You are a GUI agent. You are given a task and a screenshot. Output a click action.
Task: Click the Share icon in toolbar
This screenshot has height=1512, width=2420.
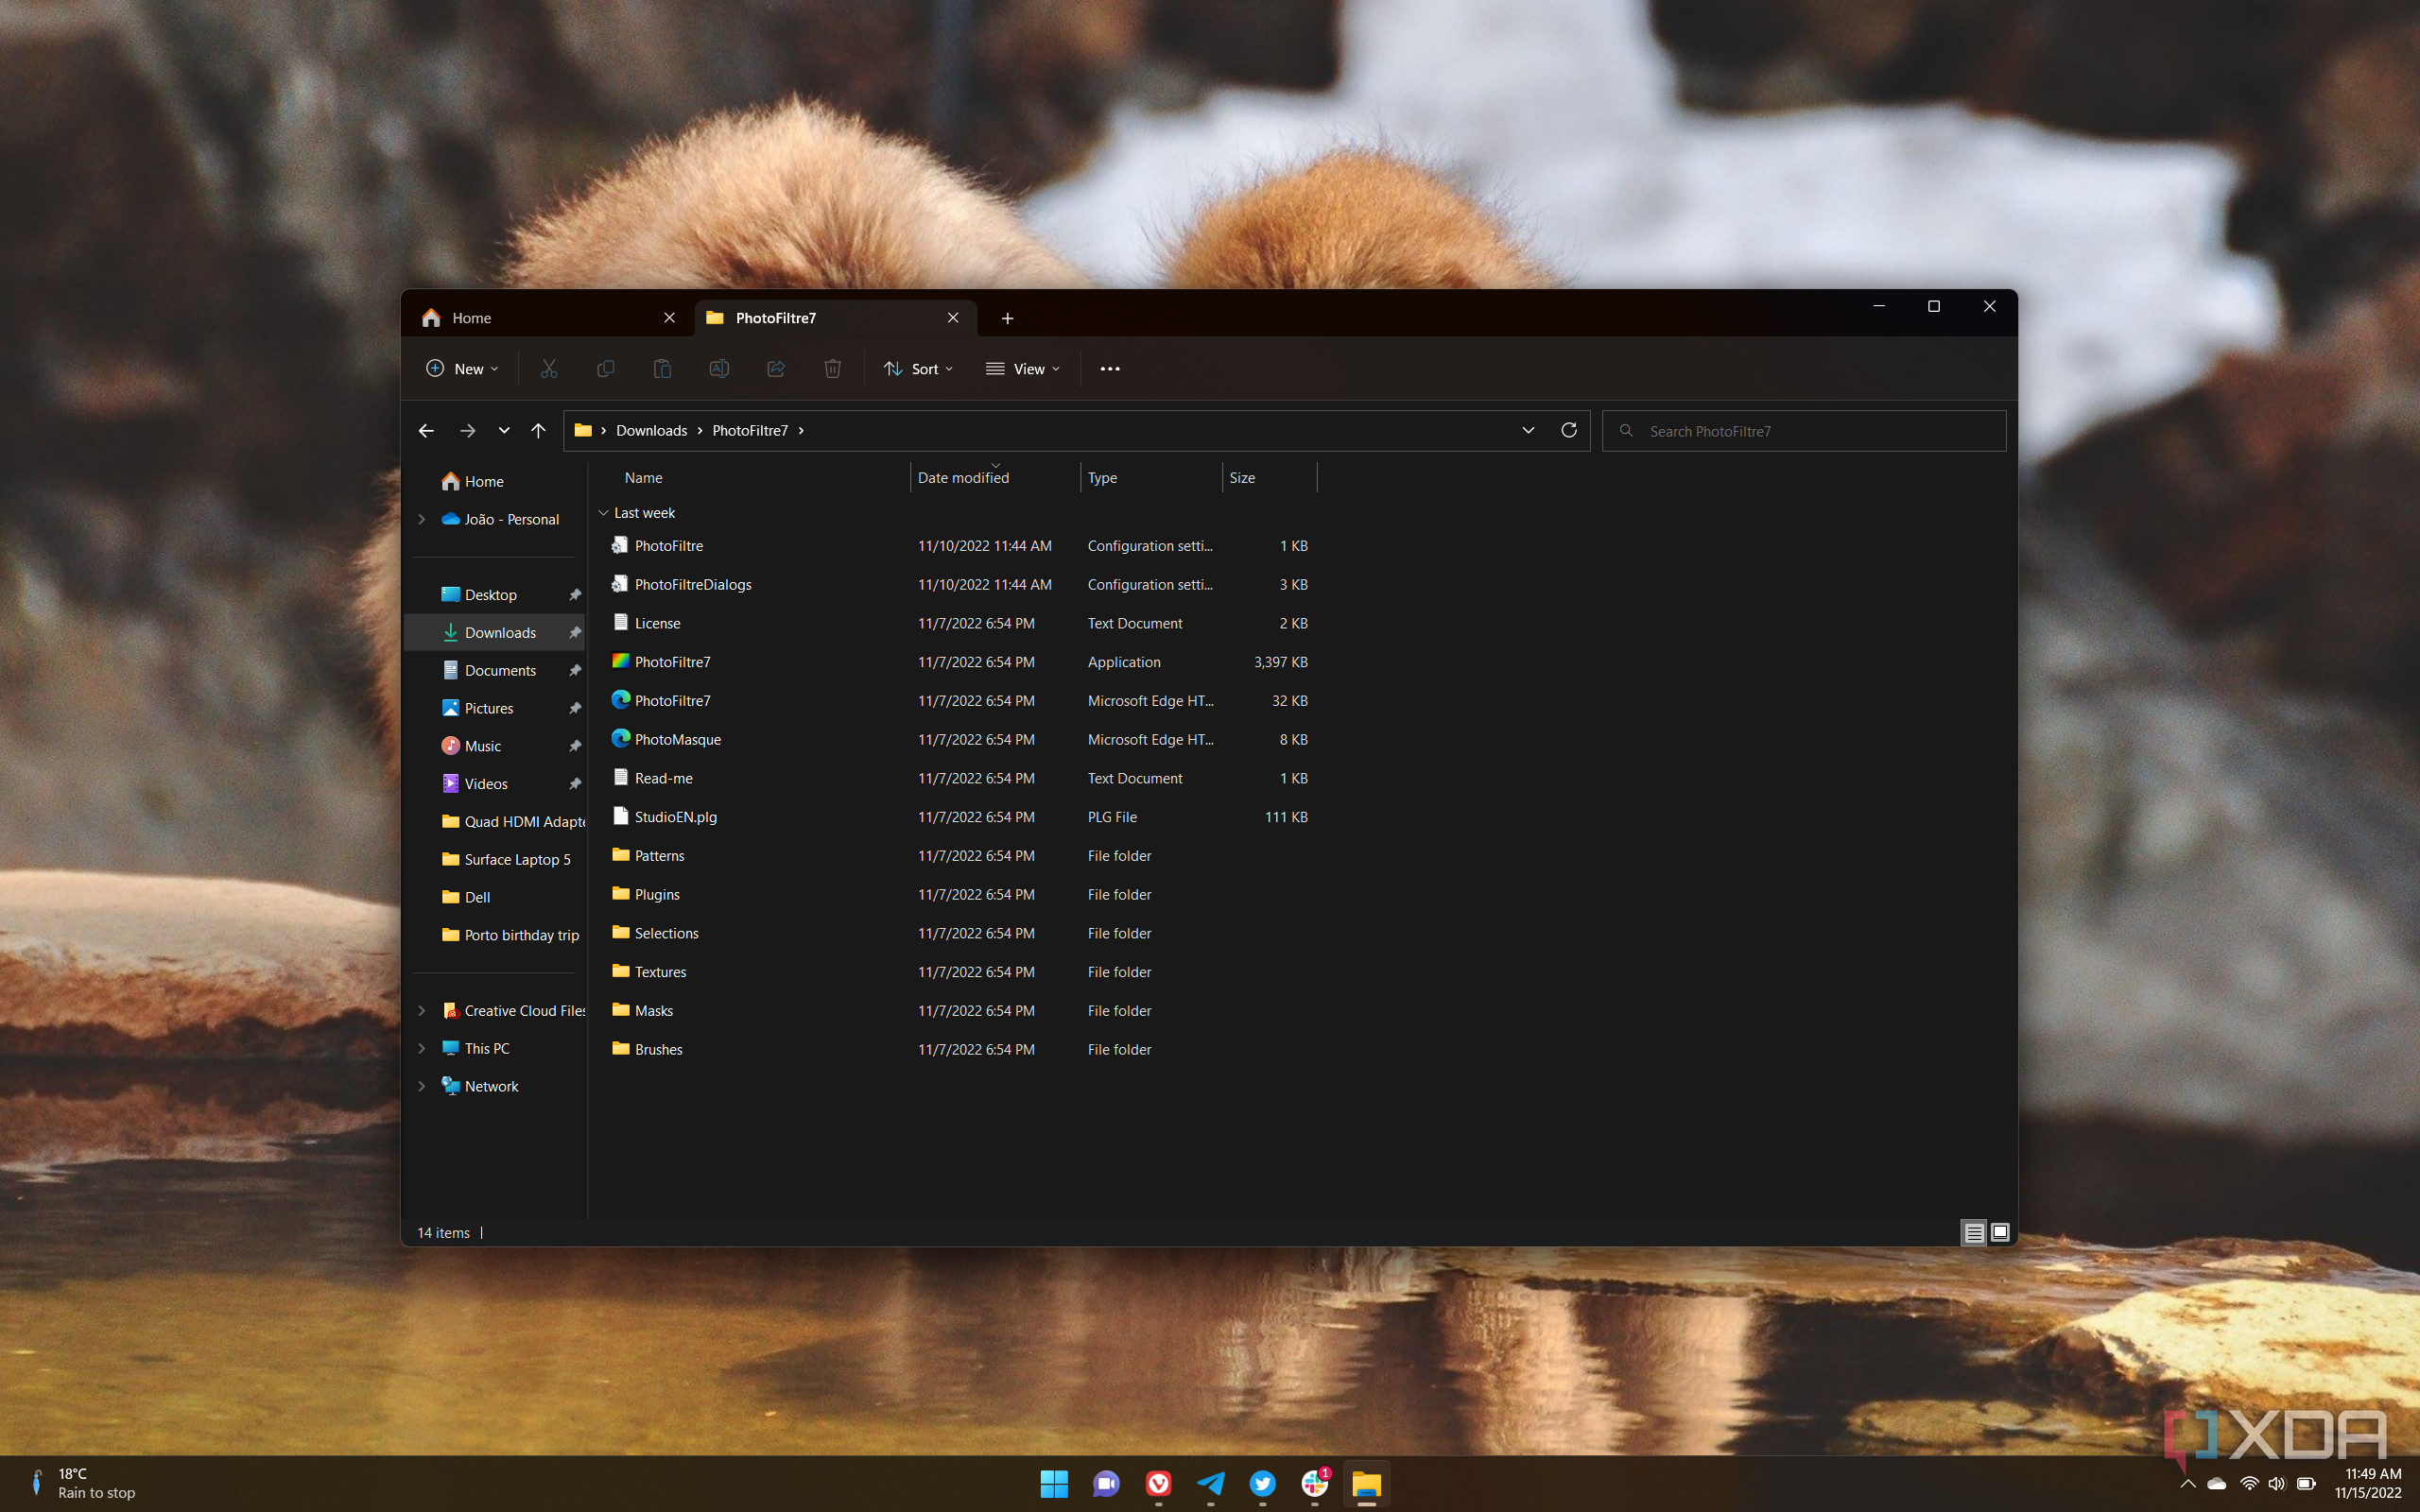click(776, 369)
